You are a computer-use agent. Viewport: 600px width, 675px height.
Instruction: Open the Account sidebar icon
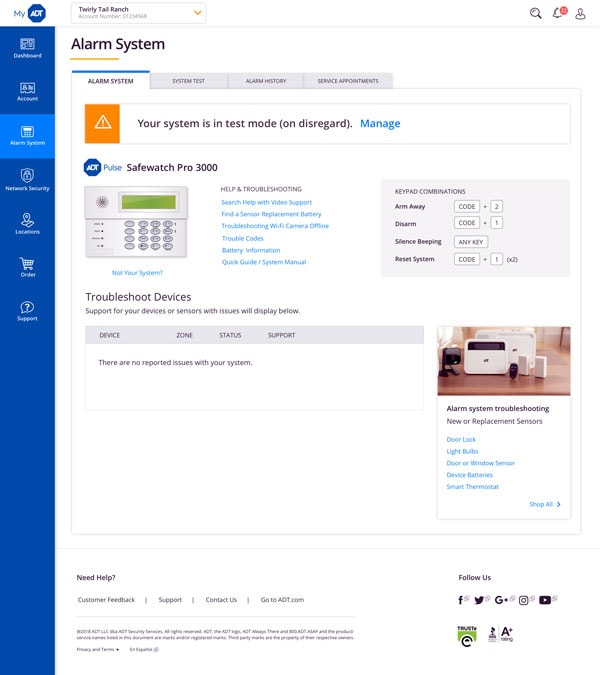(x=27, y=88)
